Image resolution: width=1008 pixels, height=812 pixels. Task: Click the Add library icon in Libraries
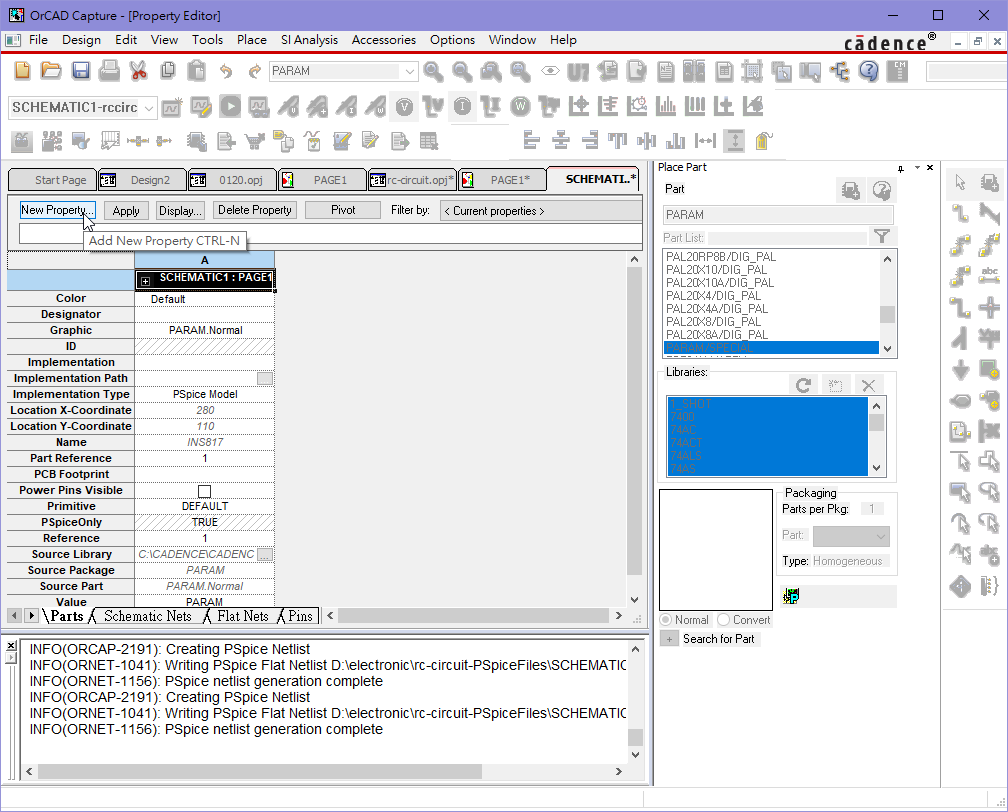(836, 385)
